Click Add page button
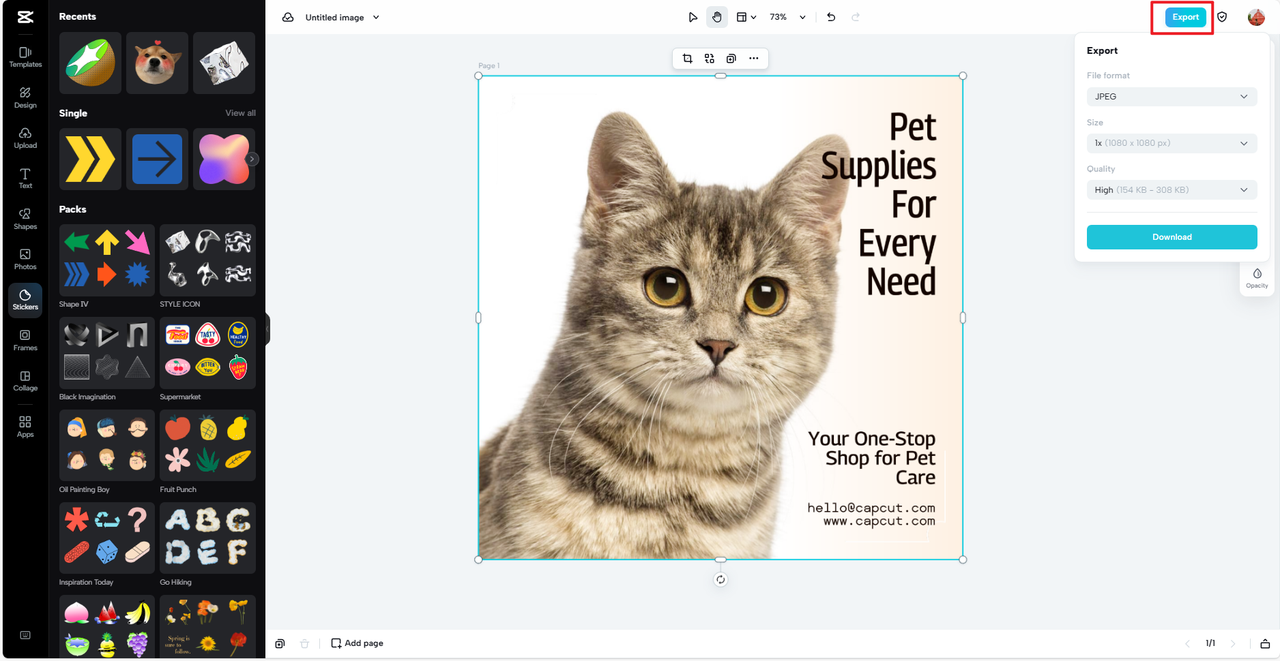Screen dimensions: 1280x661 click(357, 643)
